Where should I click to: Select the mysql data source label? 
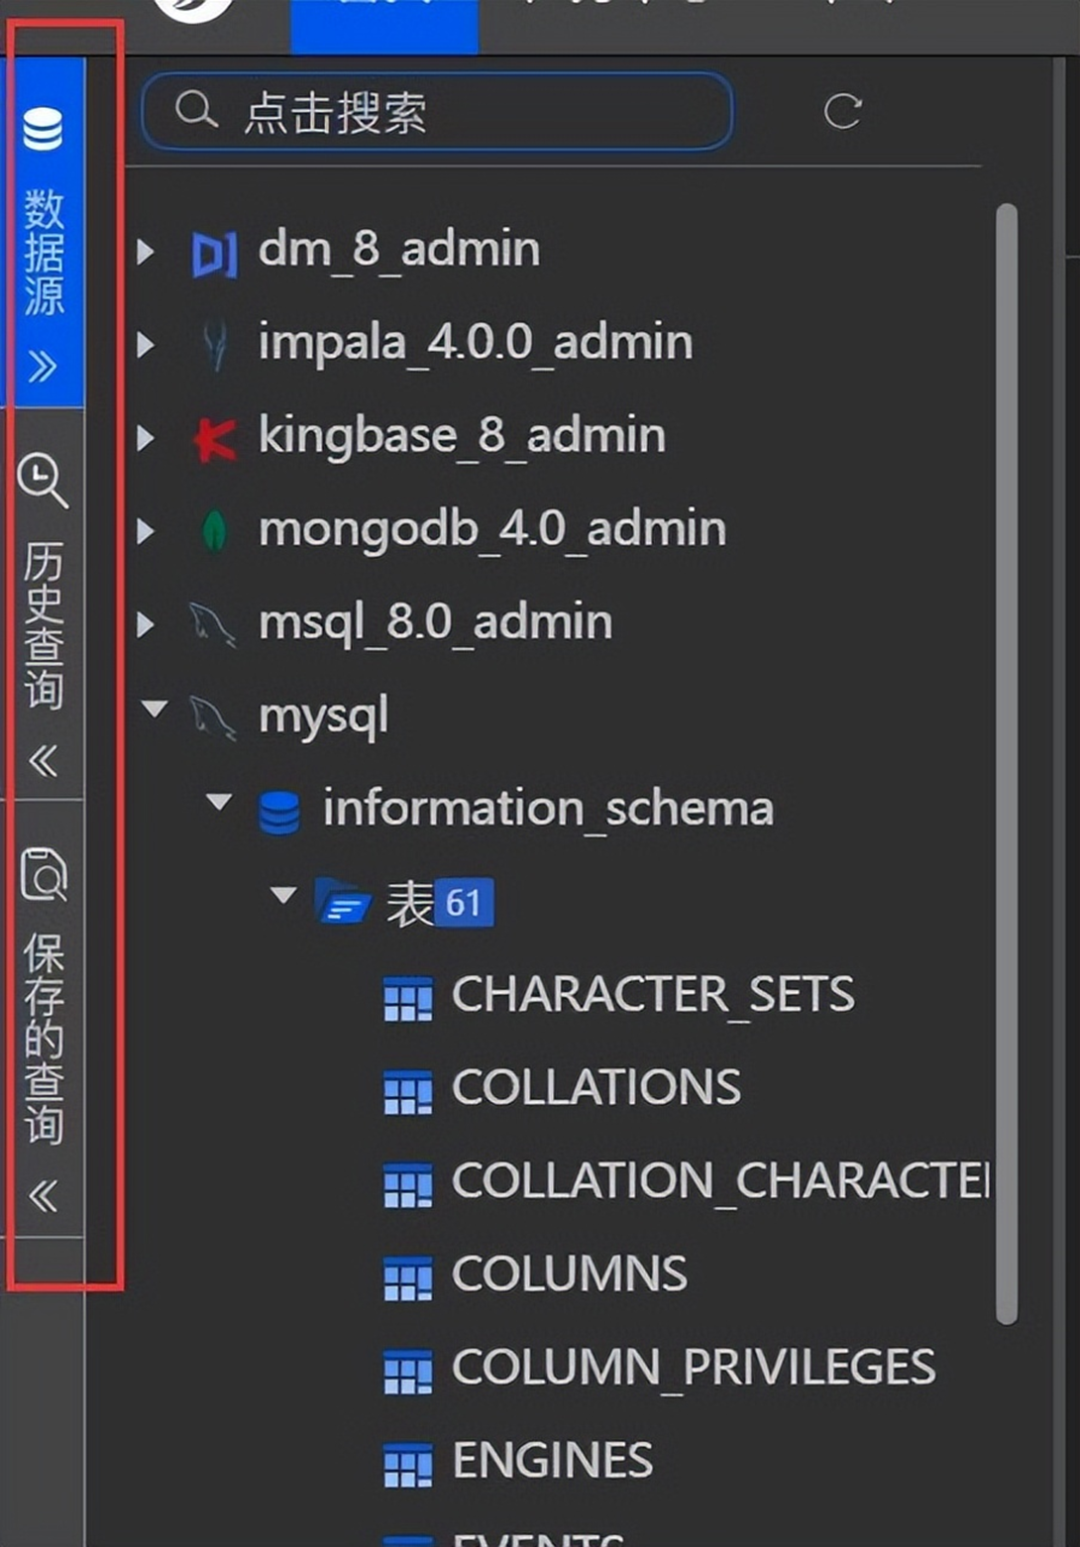coord(323,717)
